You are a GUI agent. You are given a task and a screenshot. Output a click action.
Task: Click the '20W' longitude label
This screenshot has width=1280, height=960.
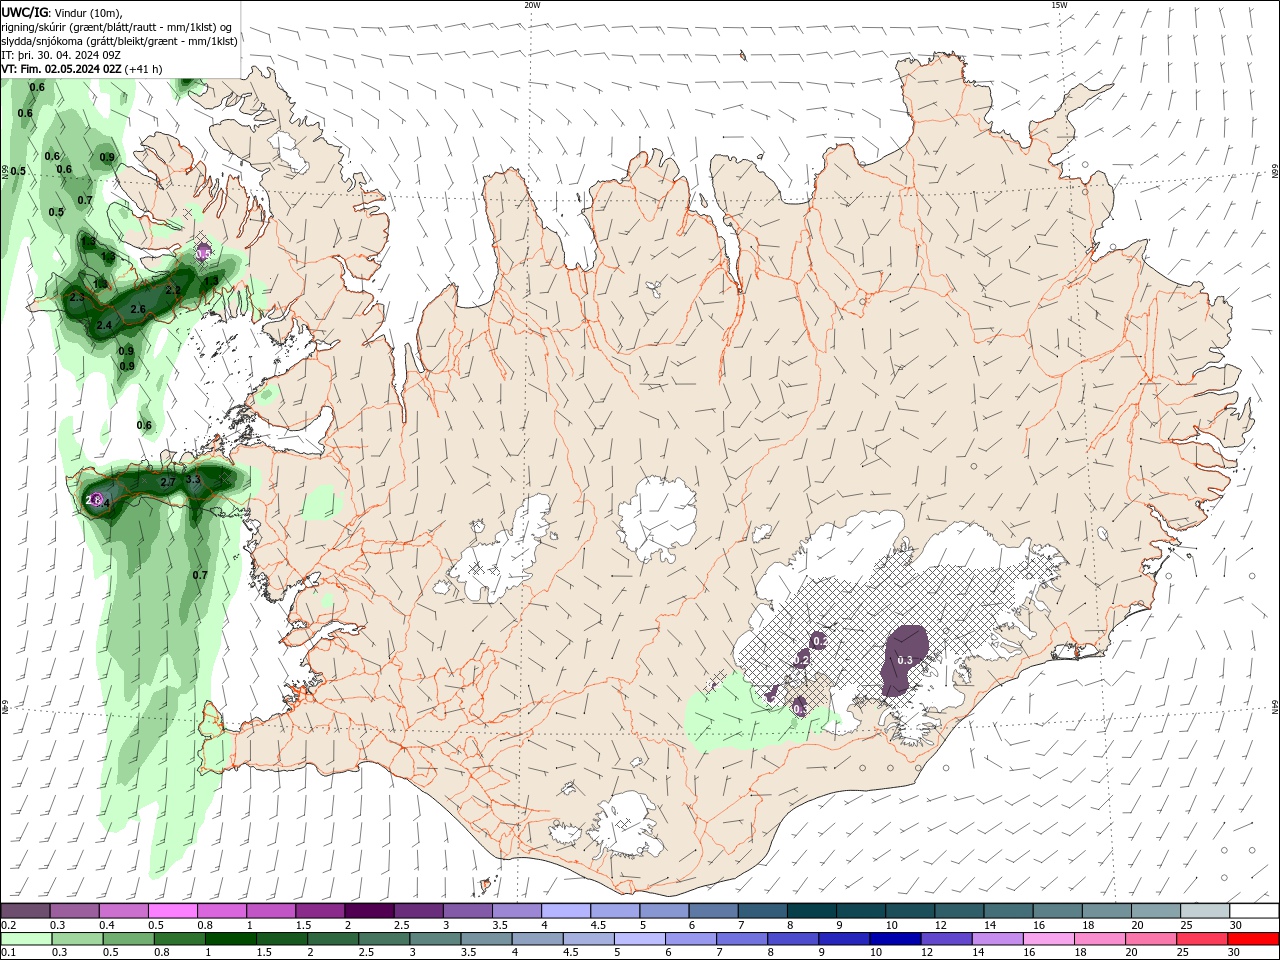coord(532,5)
